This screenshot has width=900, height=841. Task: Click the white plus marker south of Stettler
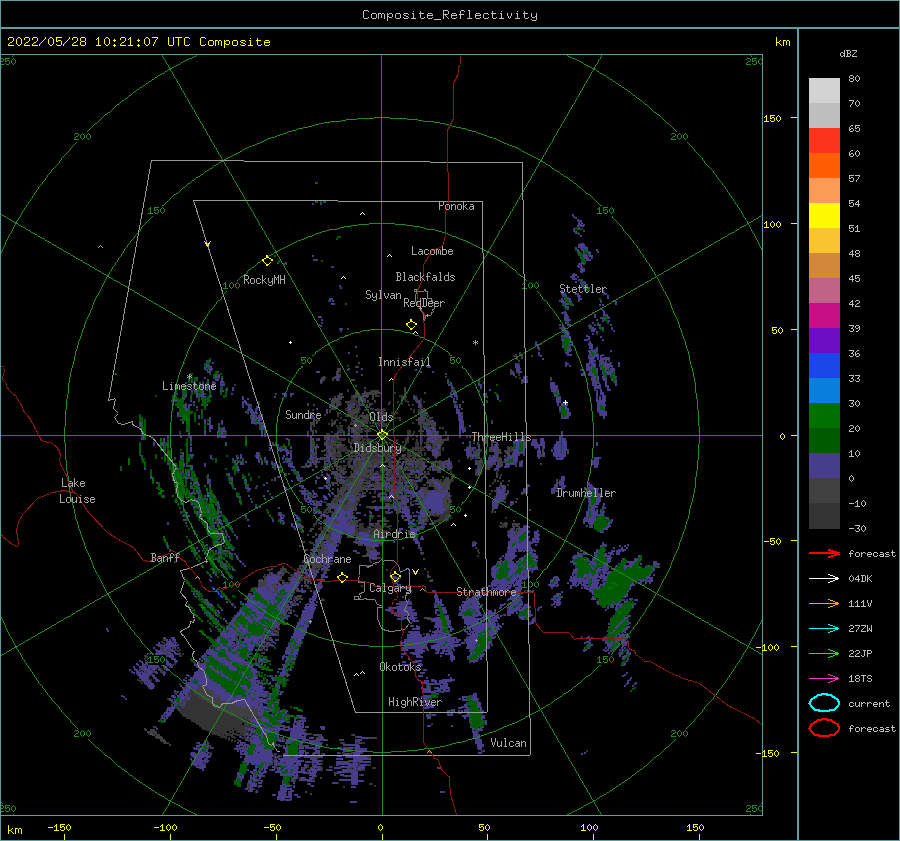pyautogui.click(x=565, y=402)
